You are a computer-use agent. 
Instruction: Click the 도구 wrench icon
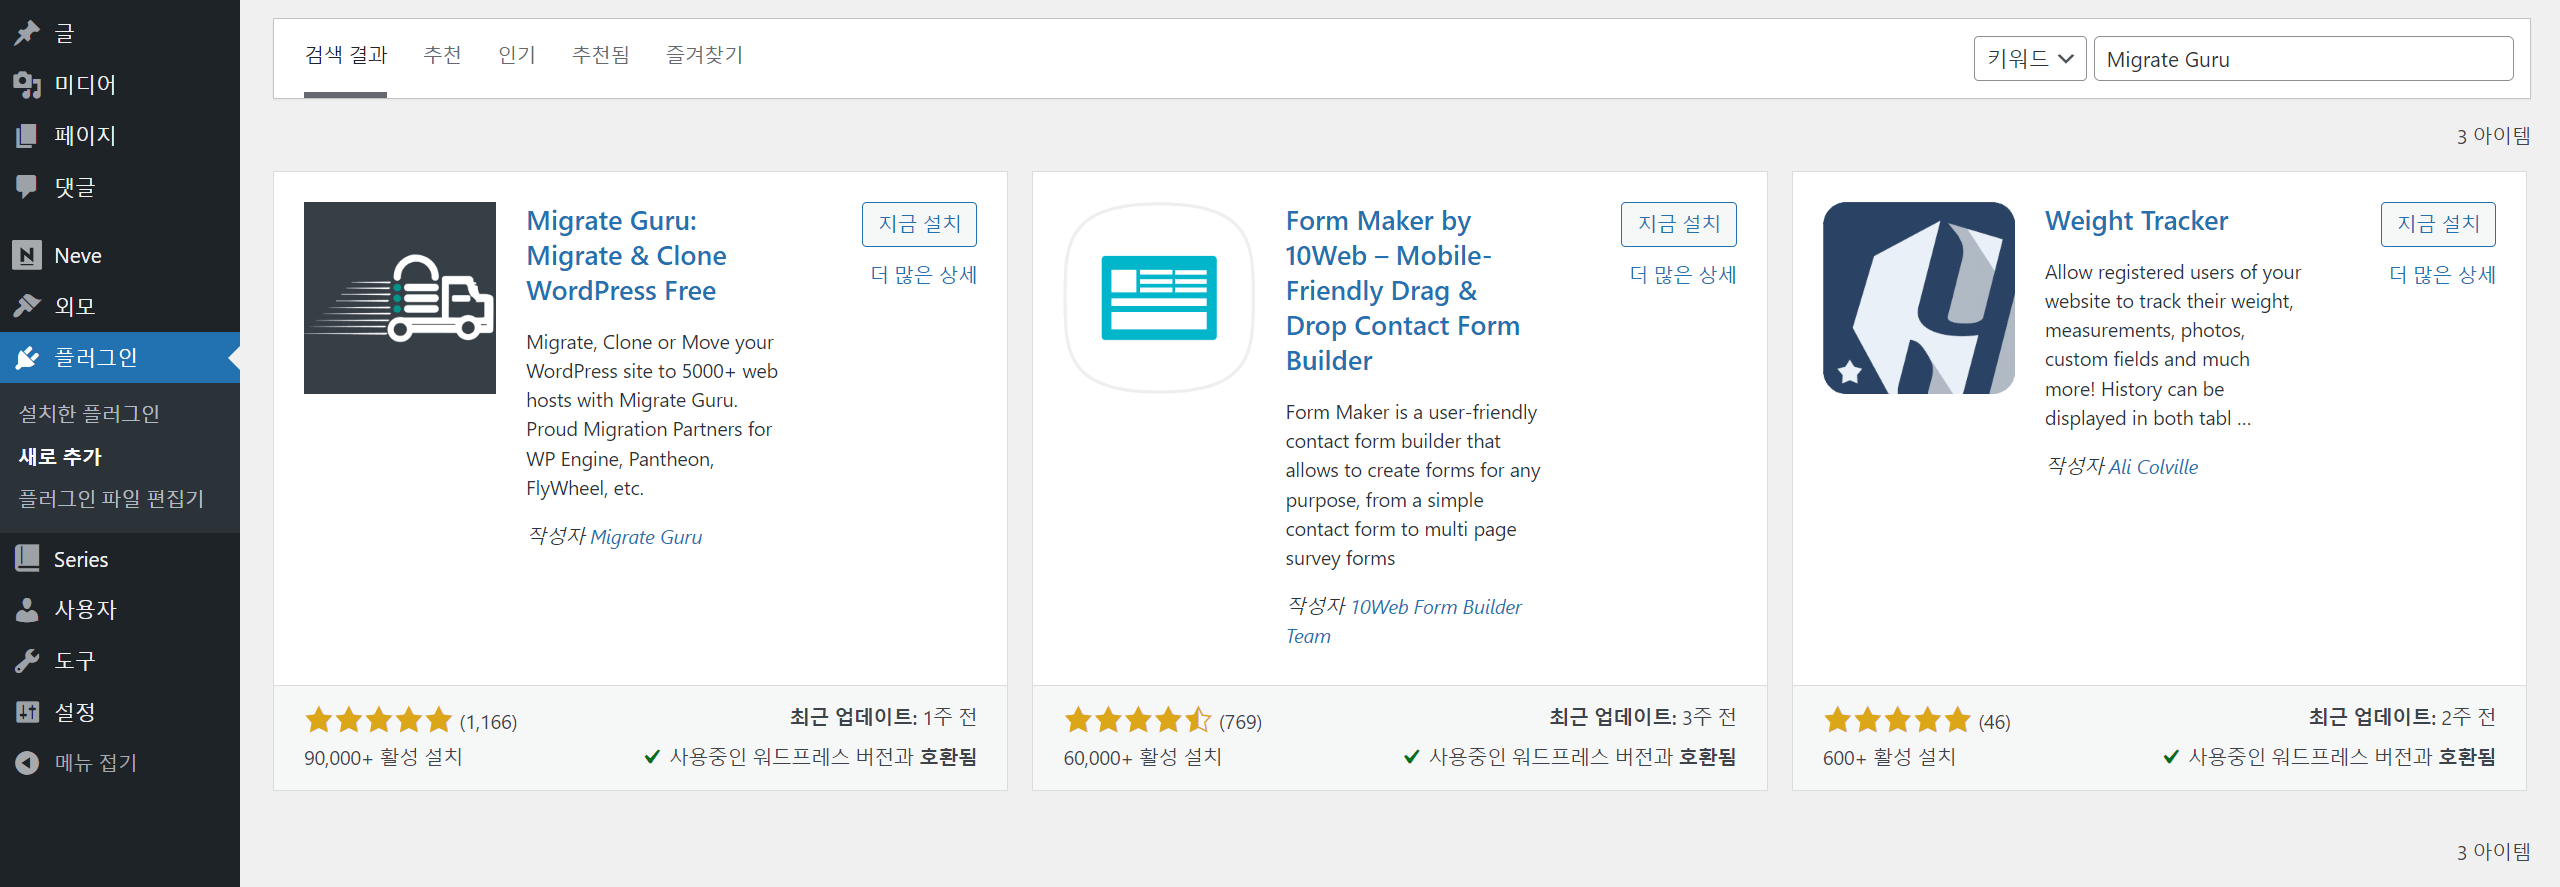click(x=27, y=660)
